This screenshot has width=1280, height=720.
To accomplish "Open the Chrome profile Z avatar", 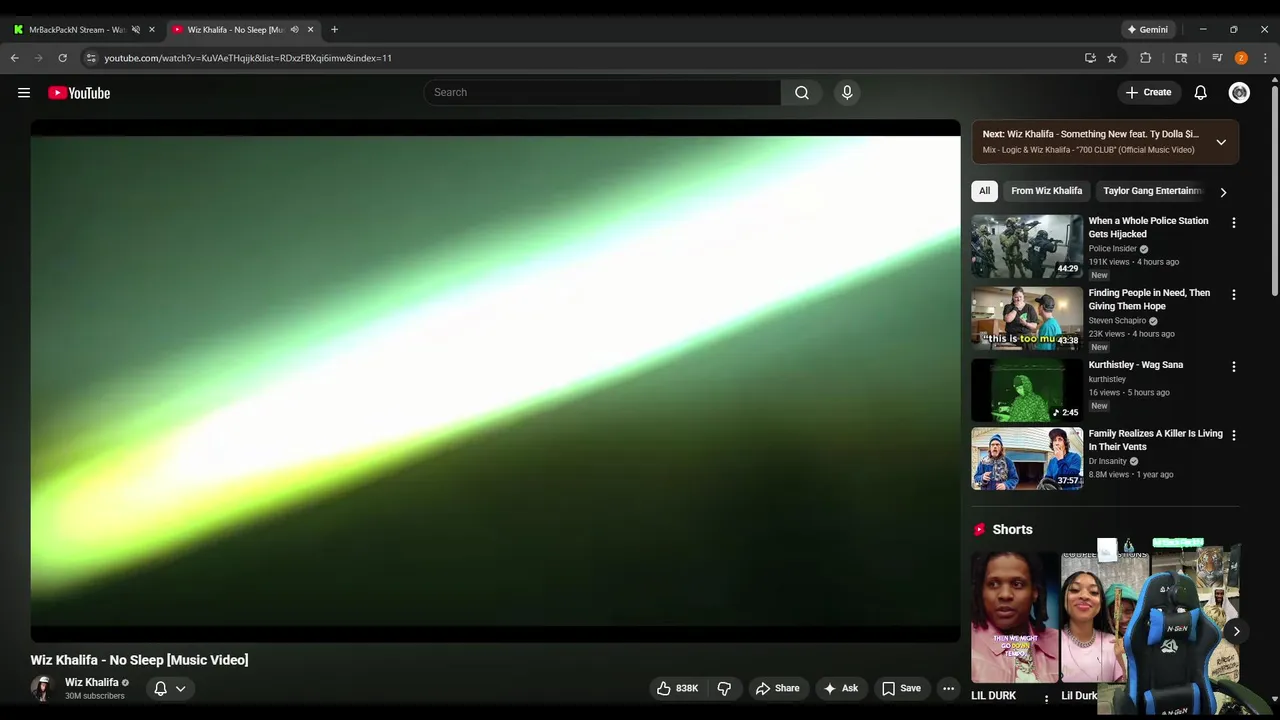I will [x=1241, y=58].
